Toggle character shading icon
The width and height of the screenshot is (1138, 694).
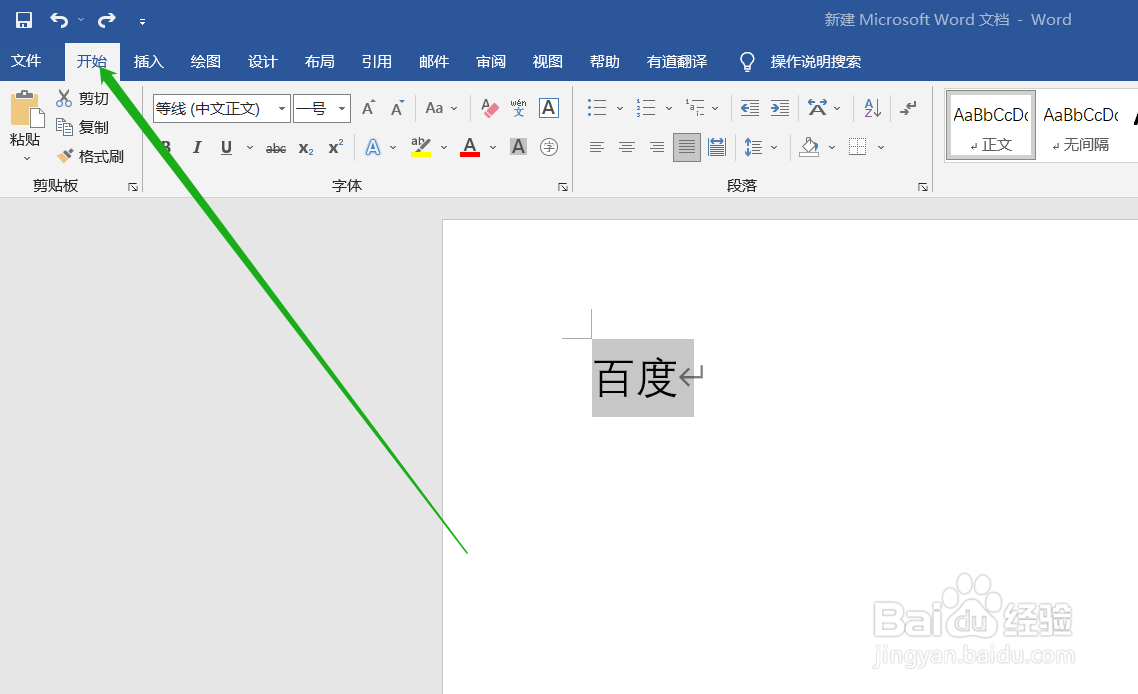coord(518,147)
